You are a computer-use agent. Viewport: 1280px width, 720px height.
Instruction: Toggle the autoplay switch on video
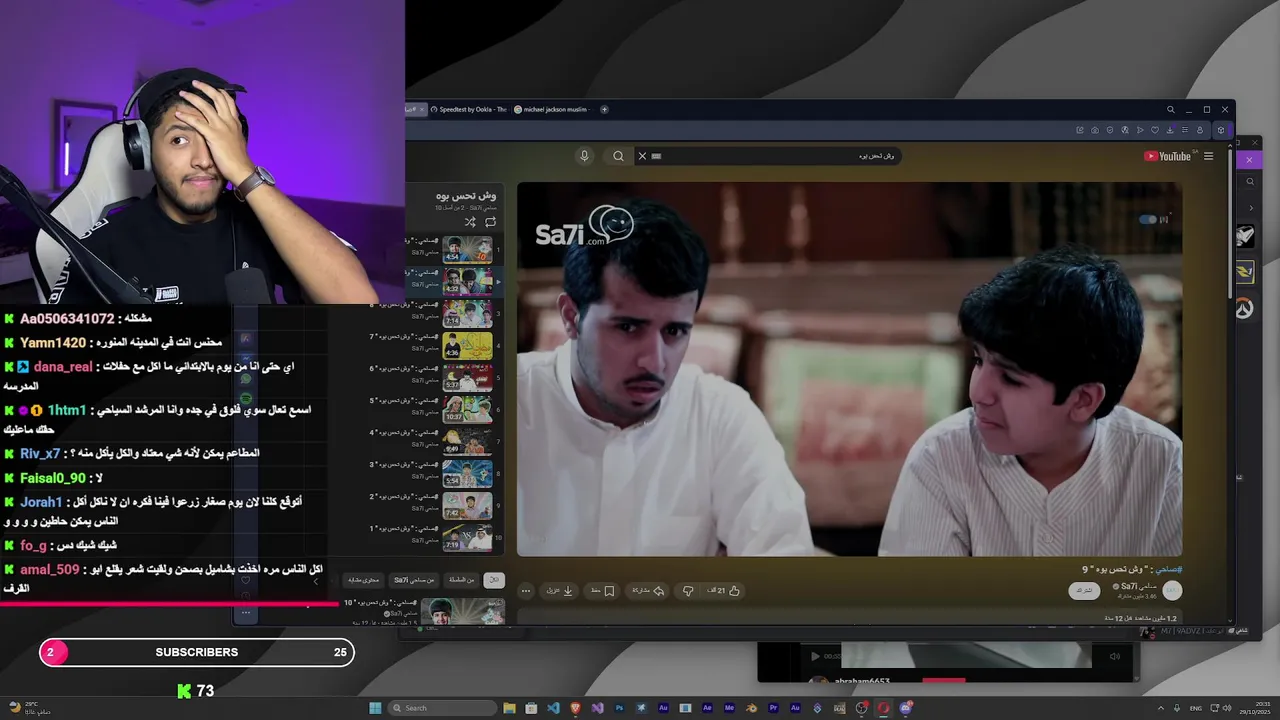click(1148, 219)
